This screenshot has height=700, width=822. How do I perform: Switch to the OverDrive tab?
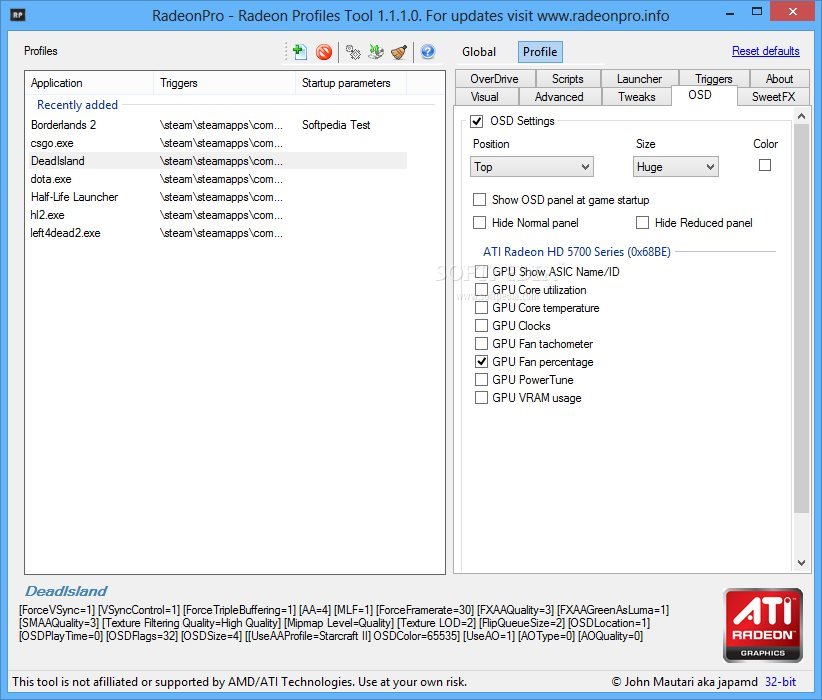(x=494, y=79)
